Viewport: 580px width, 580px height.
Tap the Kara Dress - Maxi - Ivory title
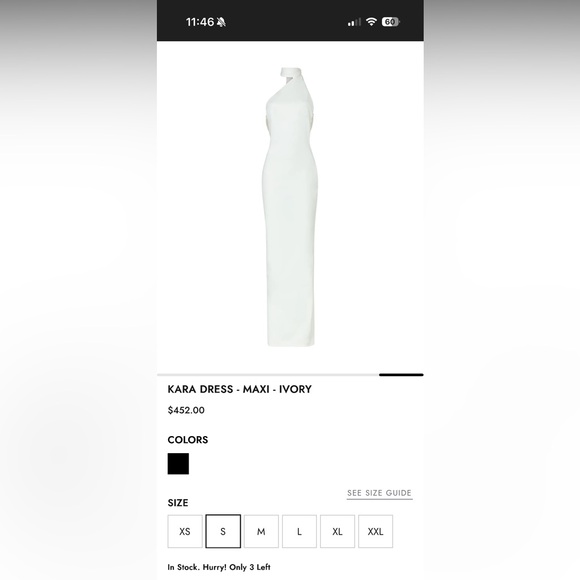tap(240, 389)
